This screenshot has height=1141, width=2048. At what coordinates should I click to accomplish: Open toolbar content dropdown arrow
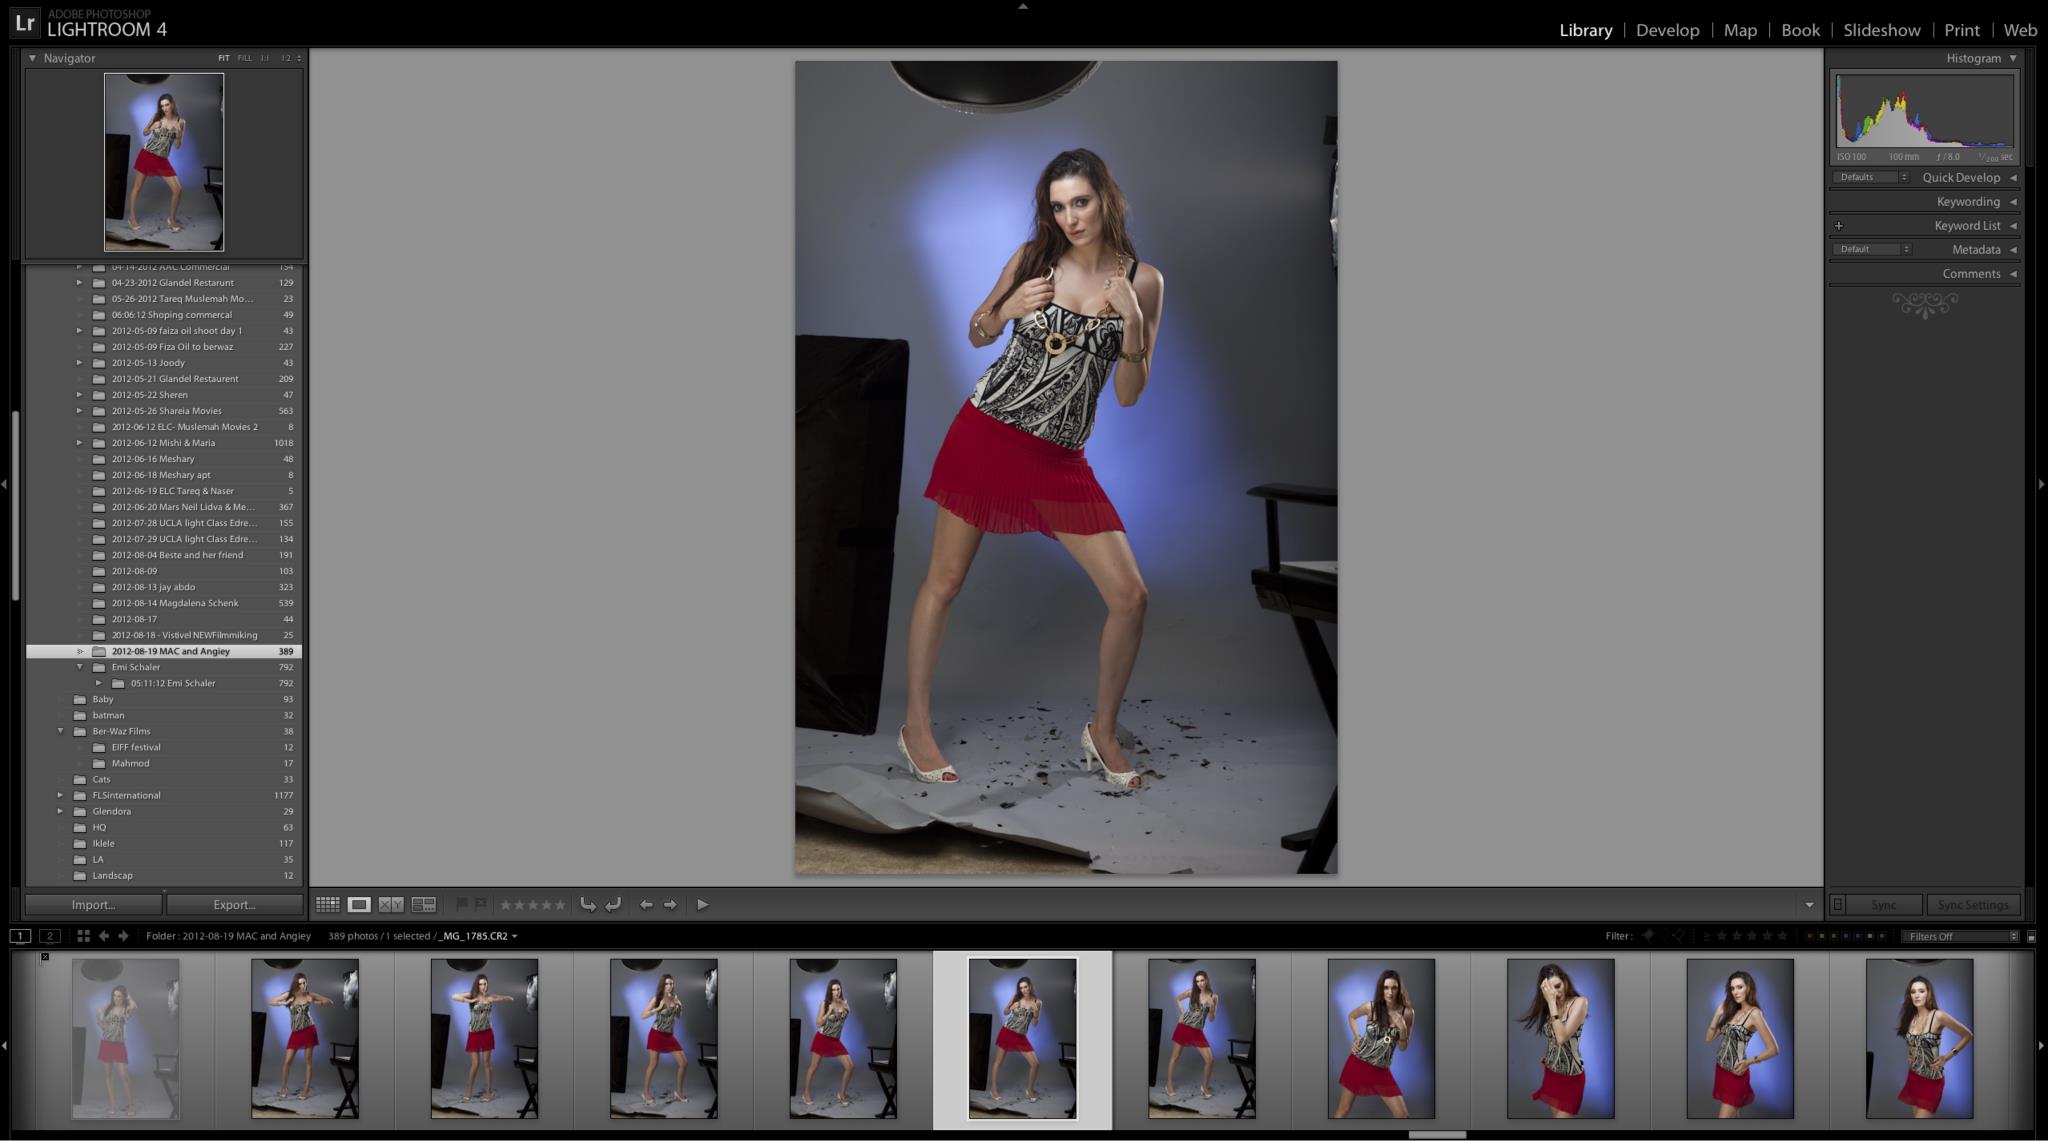pos(1809,905)
